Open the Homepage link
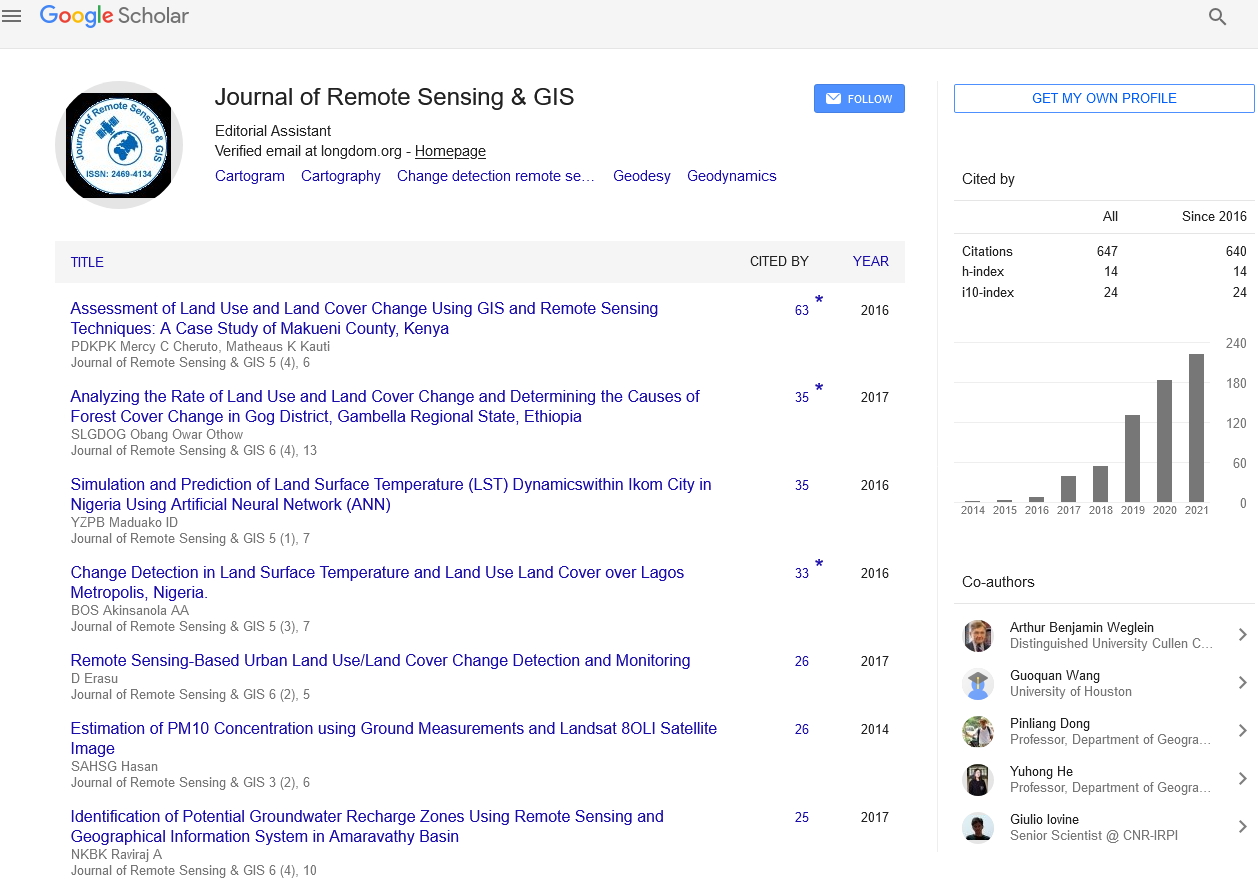Viewport: 1258px width, 887px height. (x=450, y=151)
